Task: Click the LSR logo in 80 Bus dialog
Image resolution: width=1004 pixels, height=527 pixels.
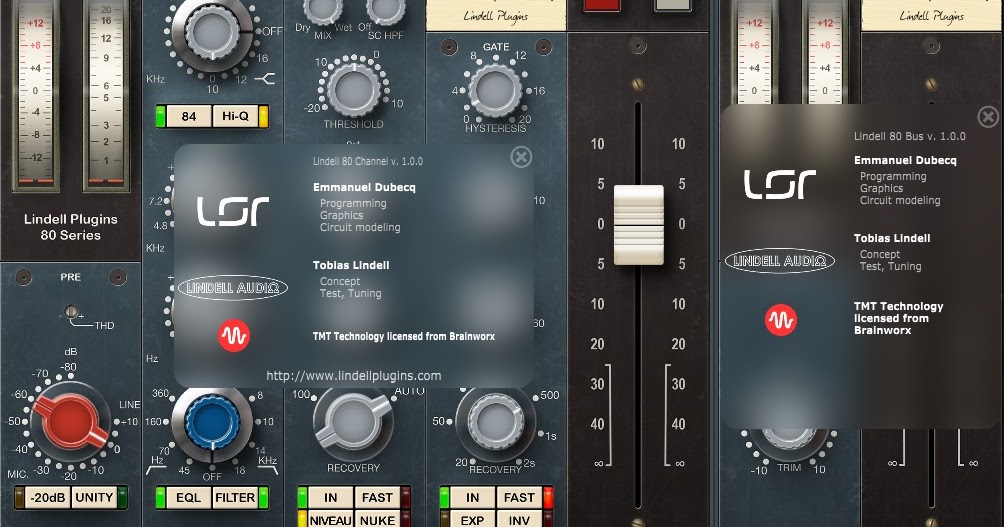Action: point(780,184)
